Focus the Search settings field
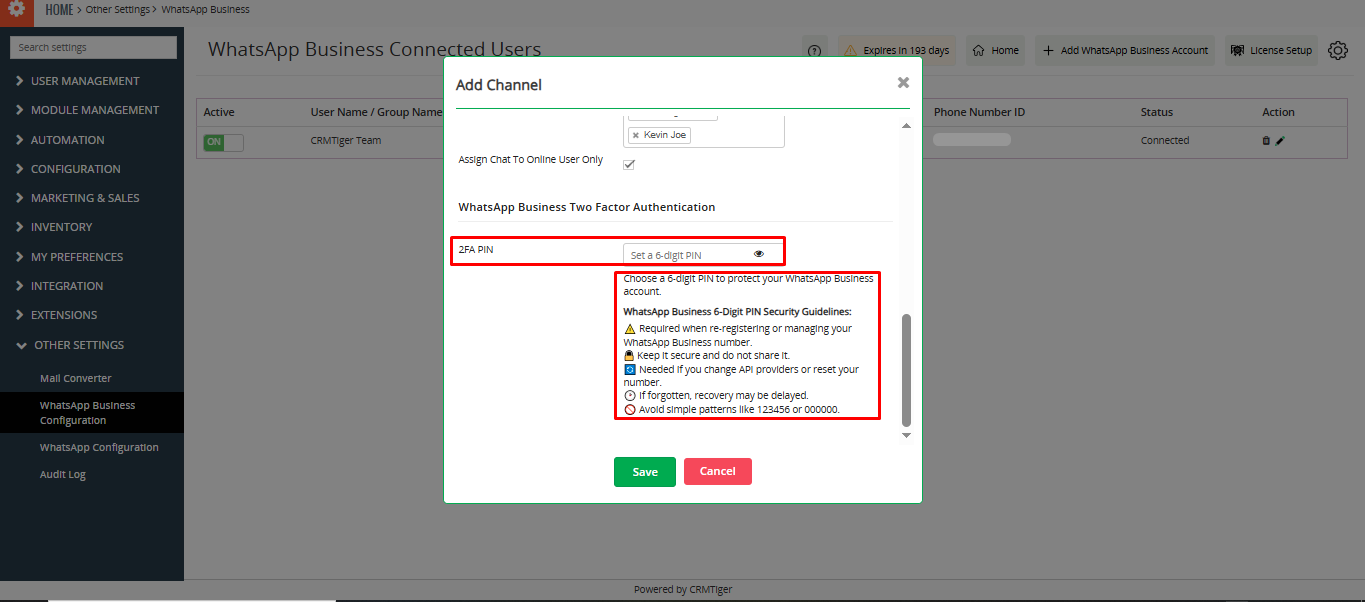The height and width of the screenshot is (602, 1365). pyautogui.click(x=93, y=47)
